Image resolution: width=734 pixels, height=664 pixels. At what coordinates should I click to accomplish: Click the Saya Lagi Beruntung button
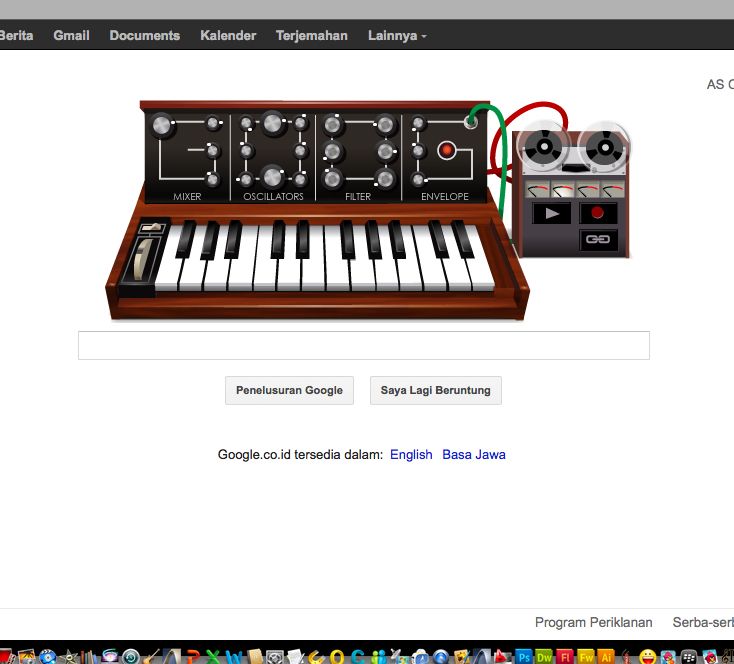[436, 391]
